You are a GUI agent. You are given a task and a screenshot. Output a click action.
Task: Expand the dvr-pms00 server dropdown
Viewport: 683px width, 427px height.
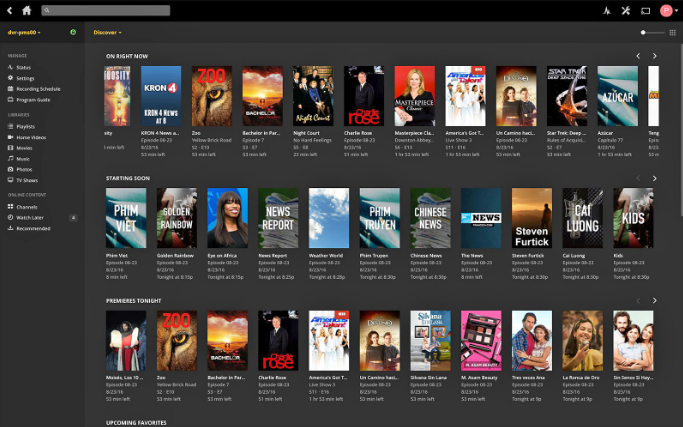coord(24,32)
